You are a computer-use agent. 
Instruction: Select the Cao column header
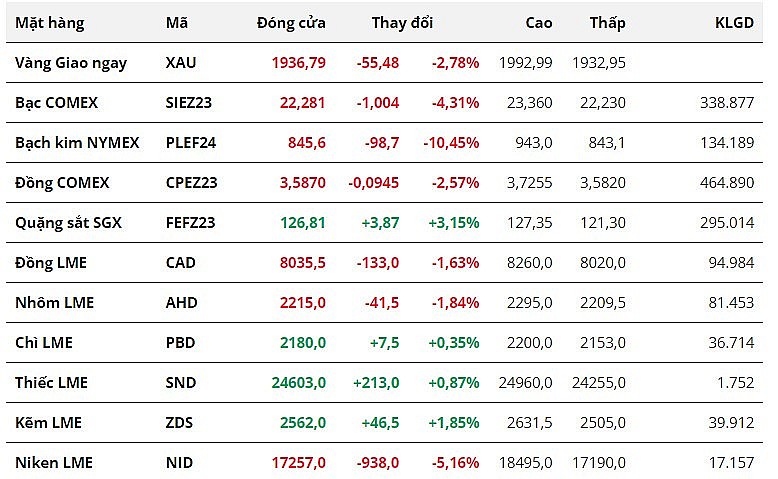click(x=540, y=23)
